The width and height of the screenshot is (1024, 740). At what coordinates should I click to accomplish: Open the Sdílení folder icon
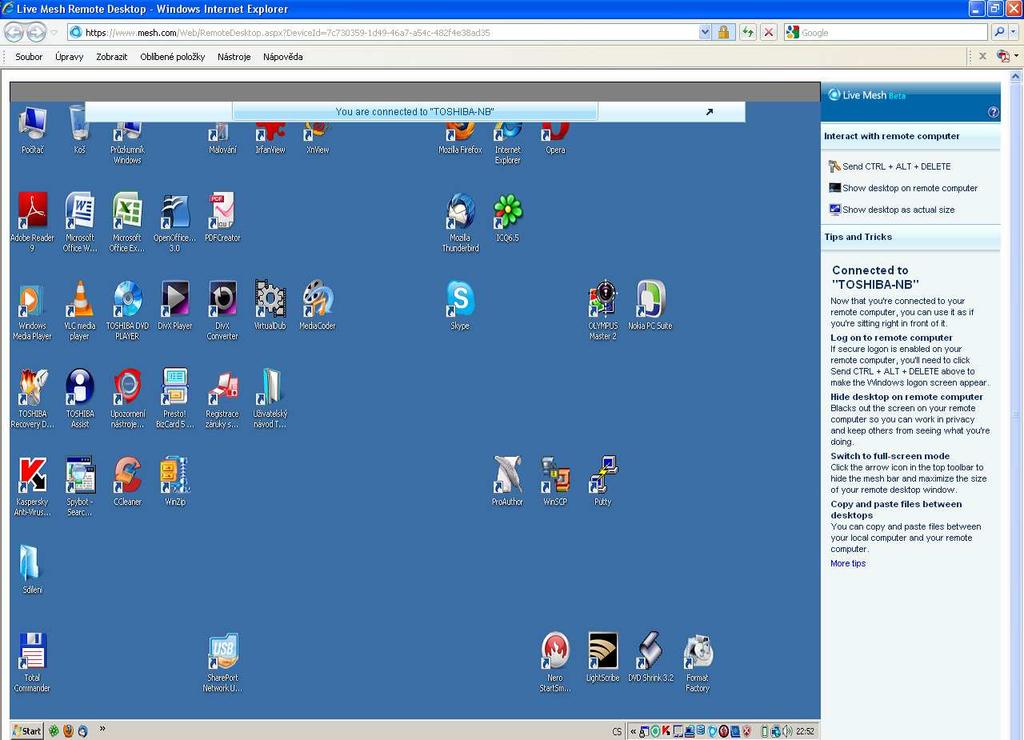point(32,570)
